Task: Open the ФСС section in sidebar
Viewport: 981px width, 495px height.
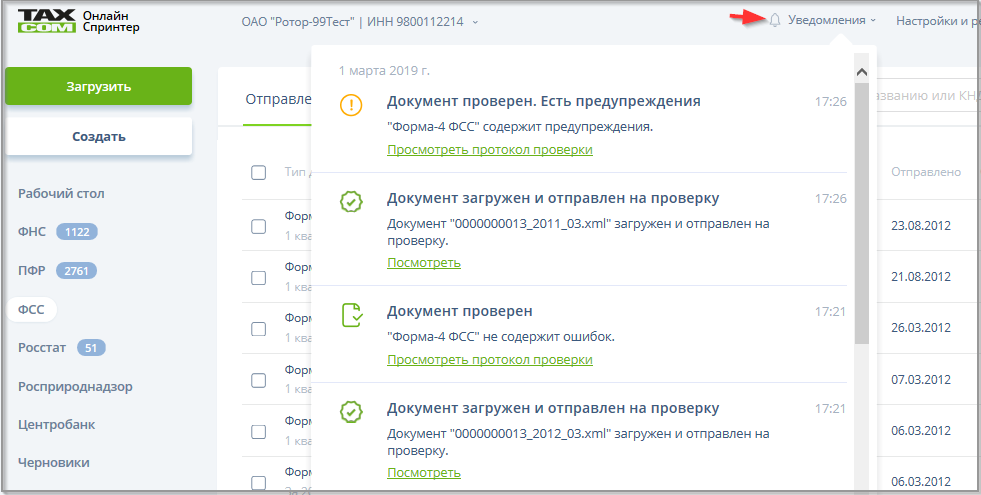Action: [31, 310]
